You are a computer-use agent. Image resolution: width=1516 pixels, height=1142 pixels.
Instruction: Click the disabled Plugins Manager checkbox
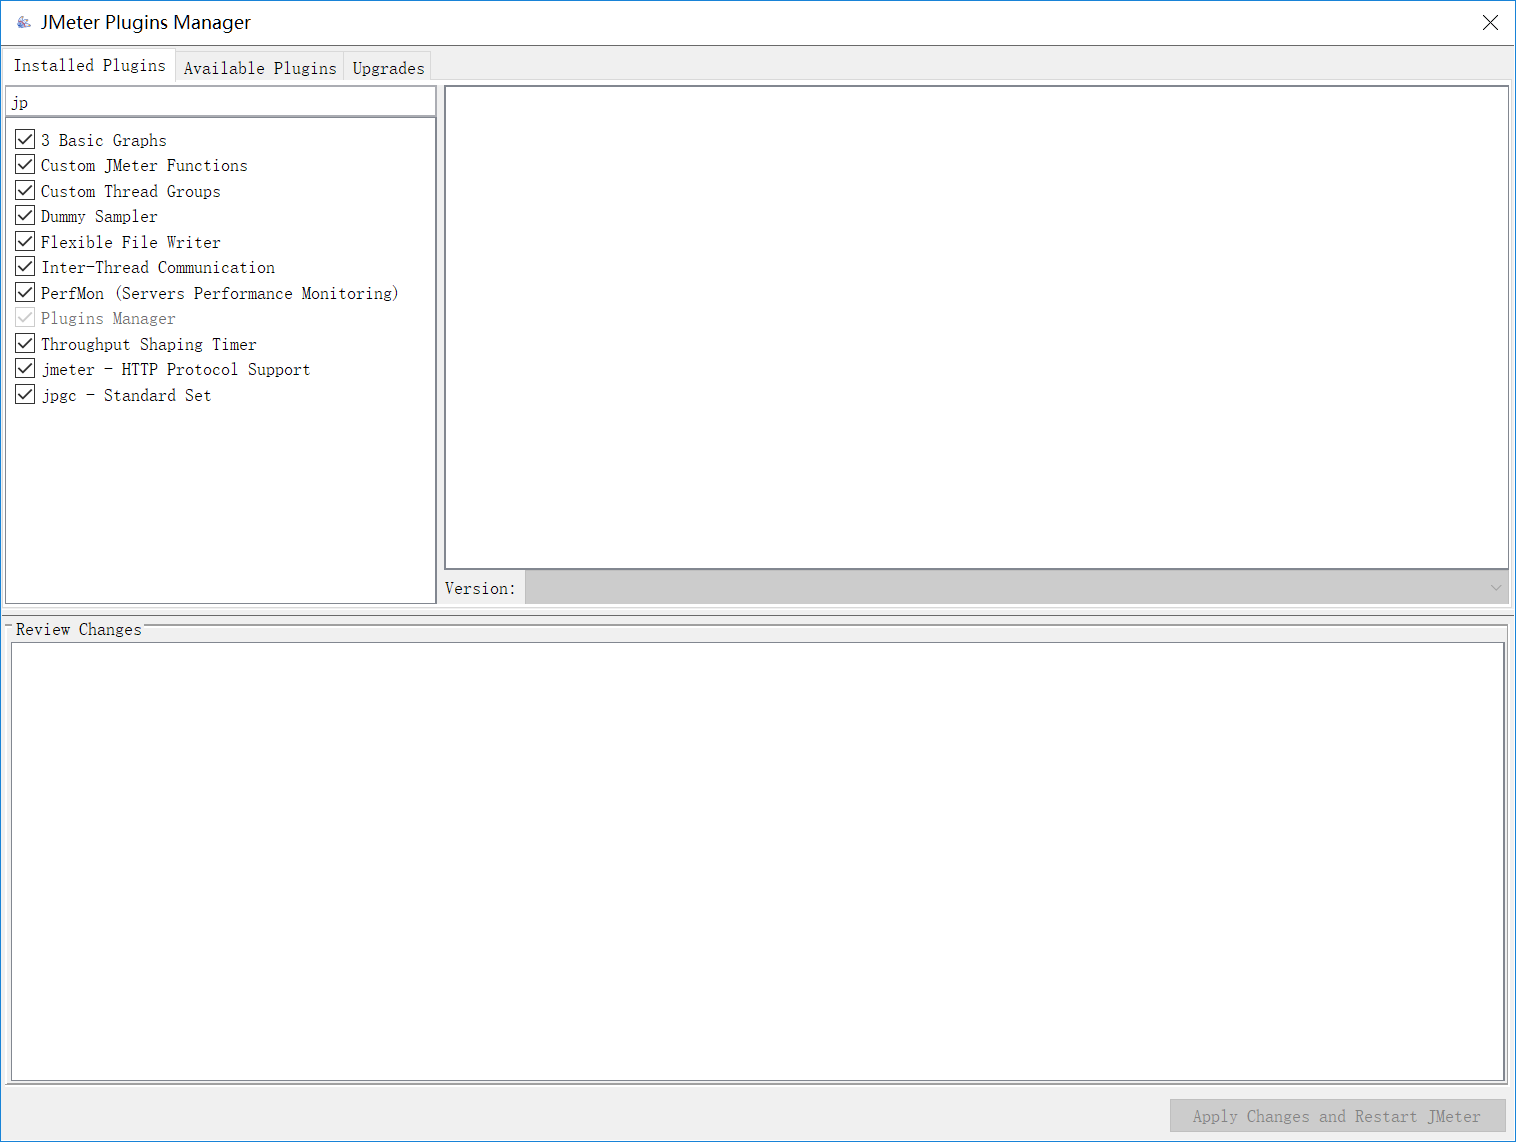click(x=25, y=318)
